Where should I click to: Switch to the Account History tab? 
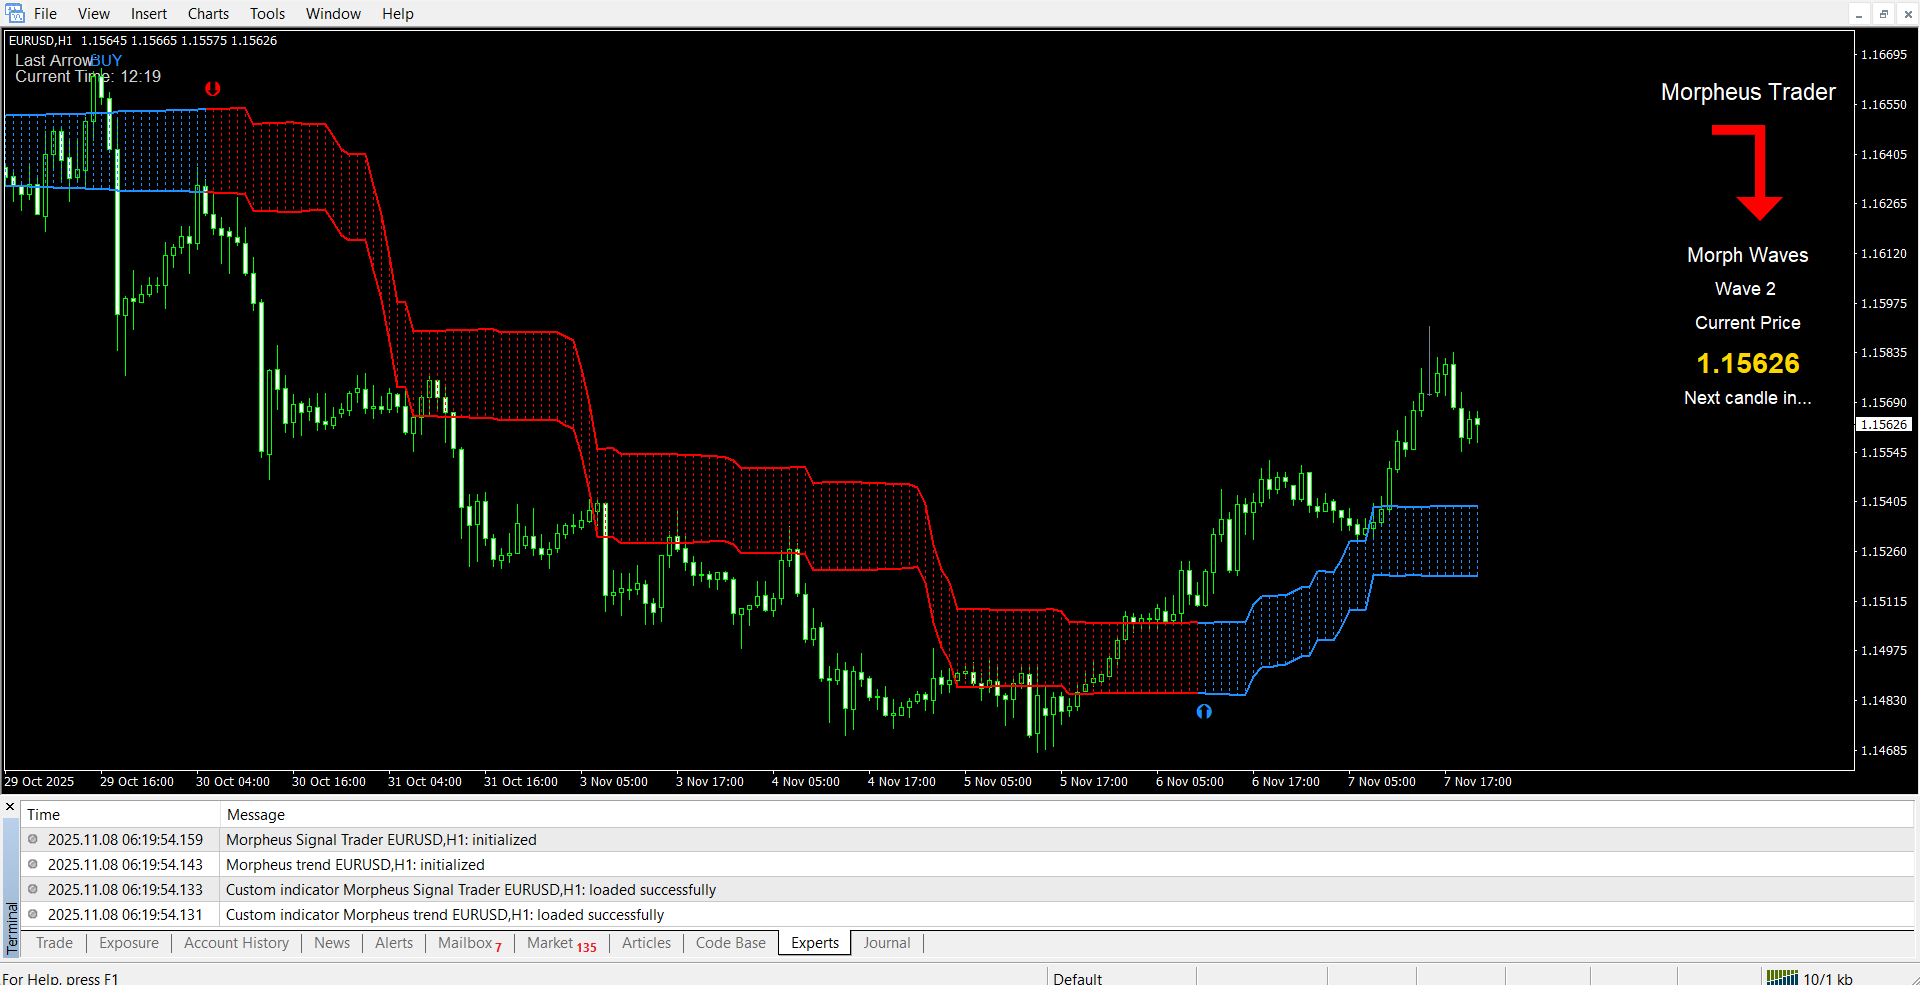[236, 943]
